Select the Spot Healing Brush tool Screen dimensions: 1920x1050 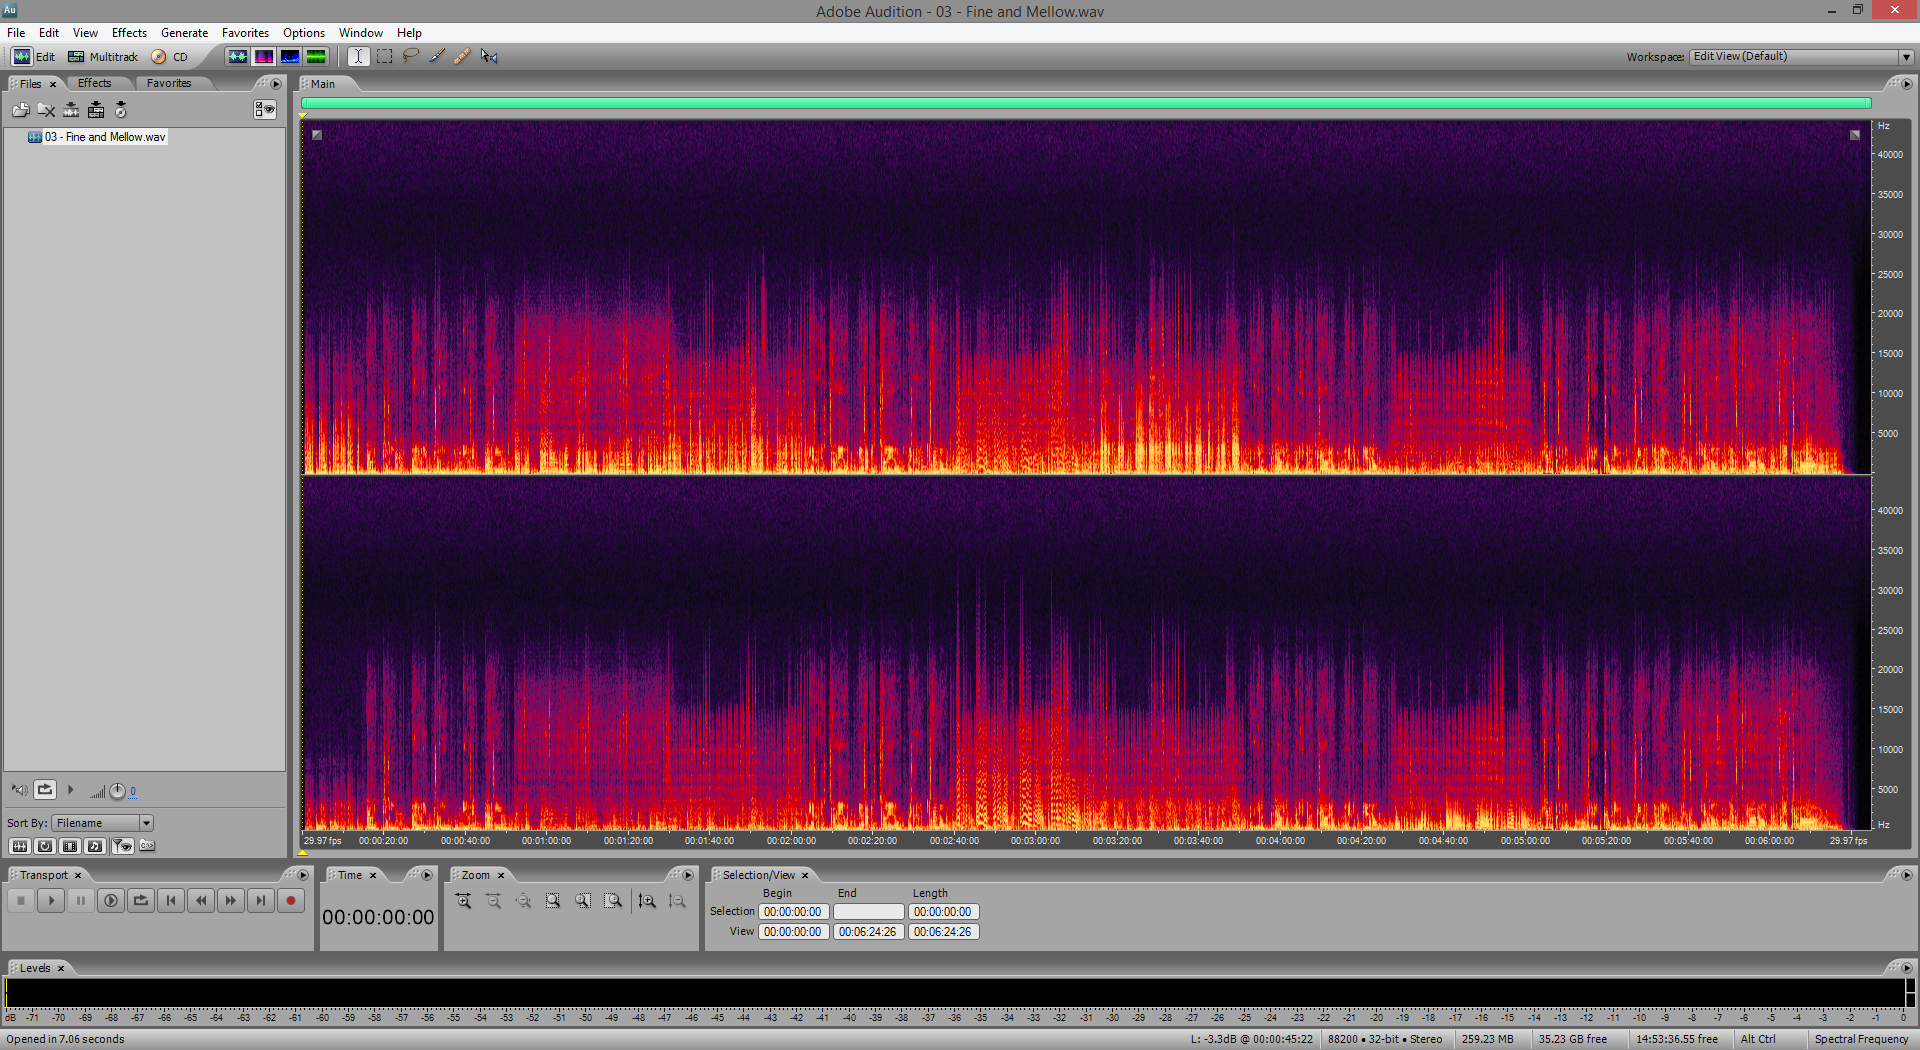pos(462,57)
